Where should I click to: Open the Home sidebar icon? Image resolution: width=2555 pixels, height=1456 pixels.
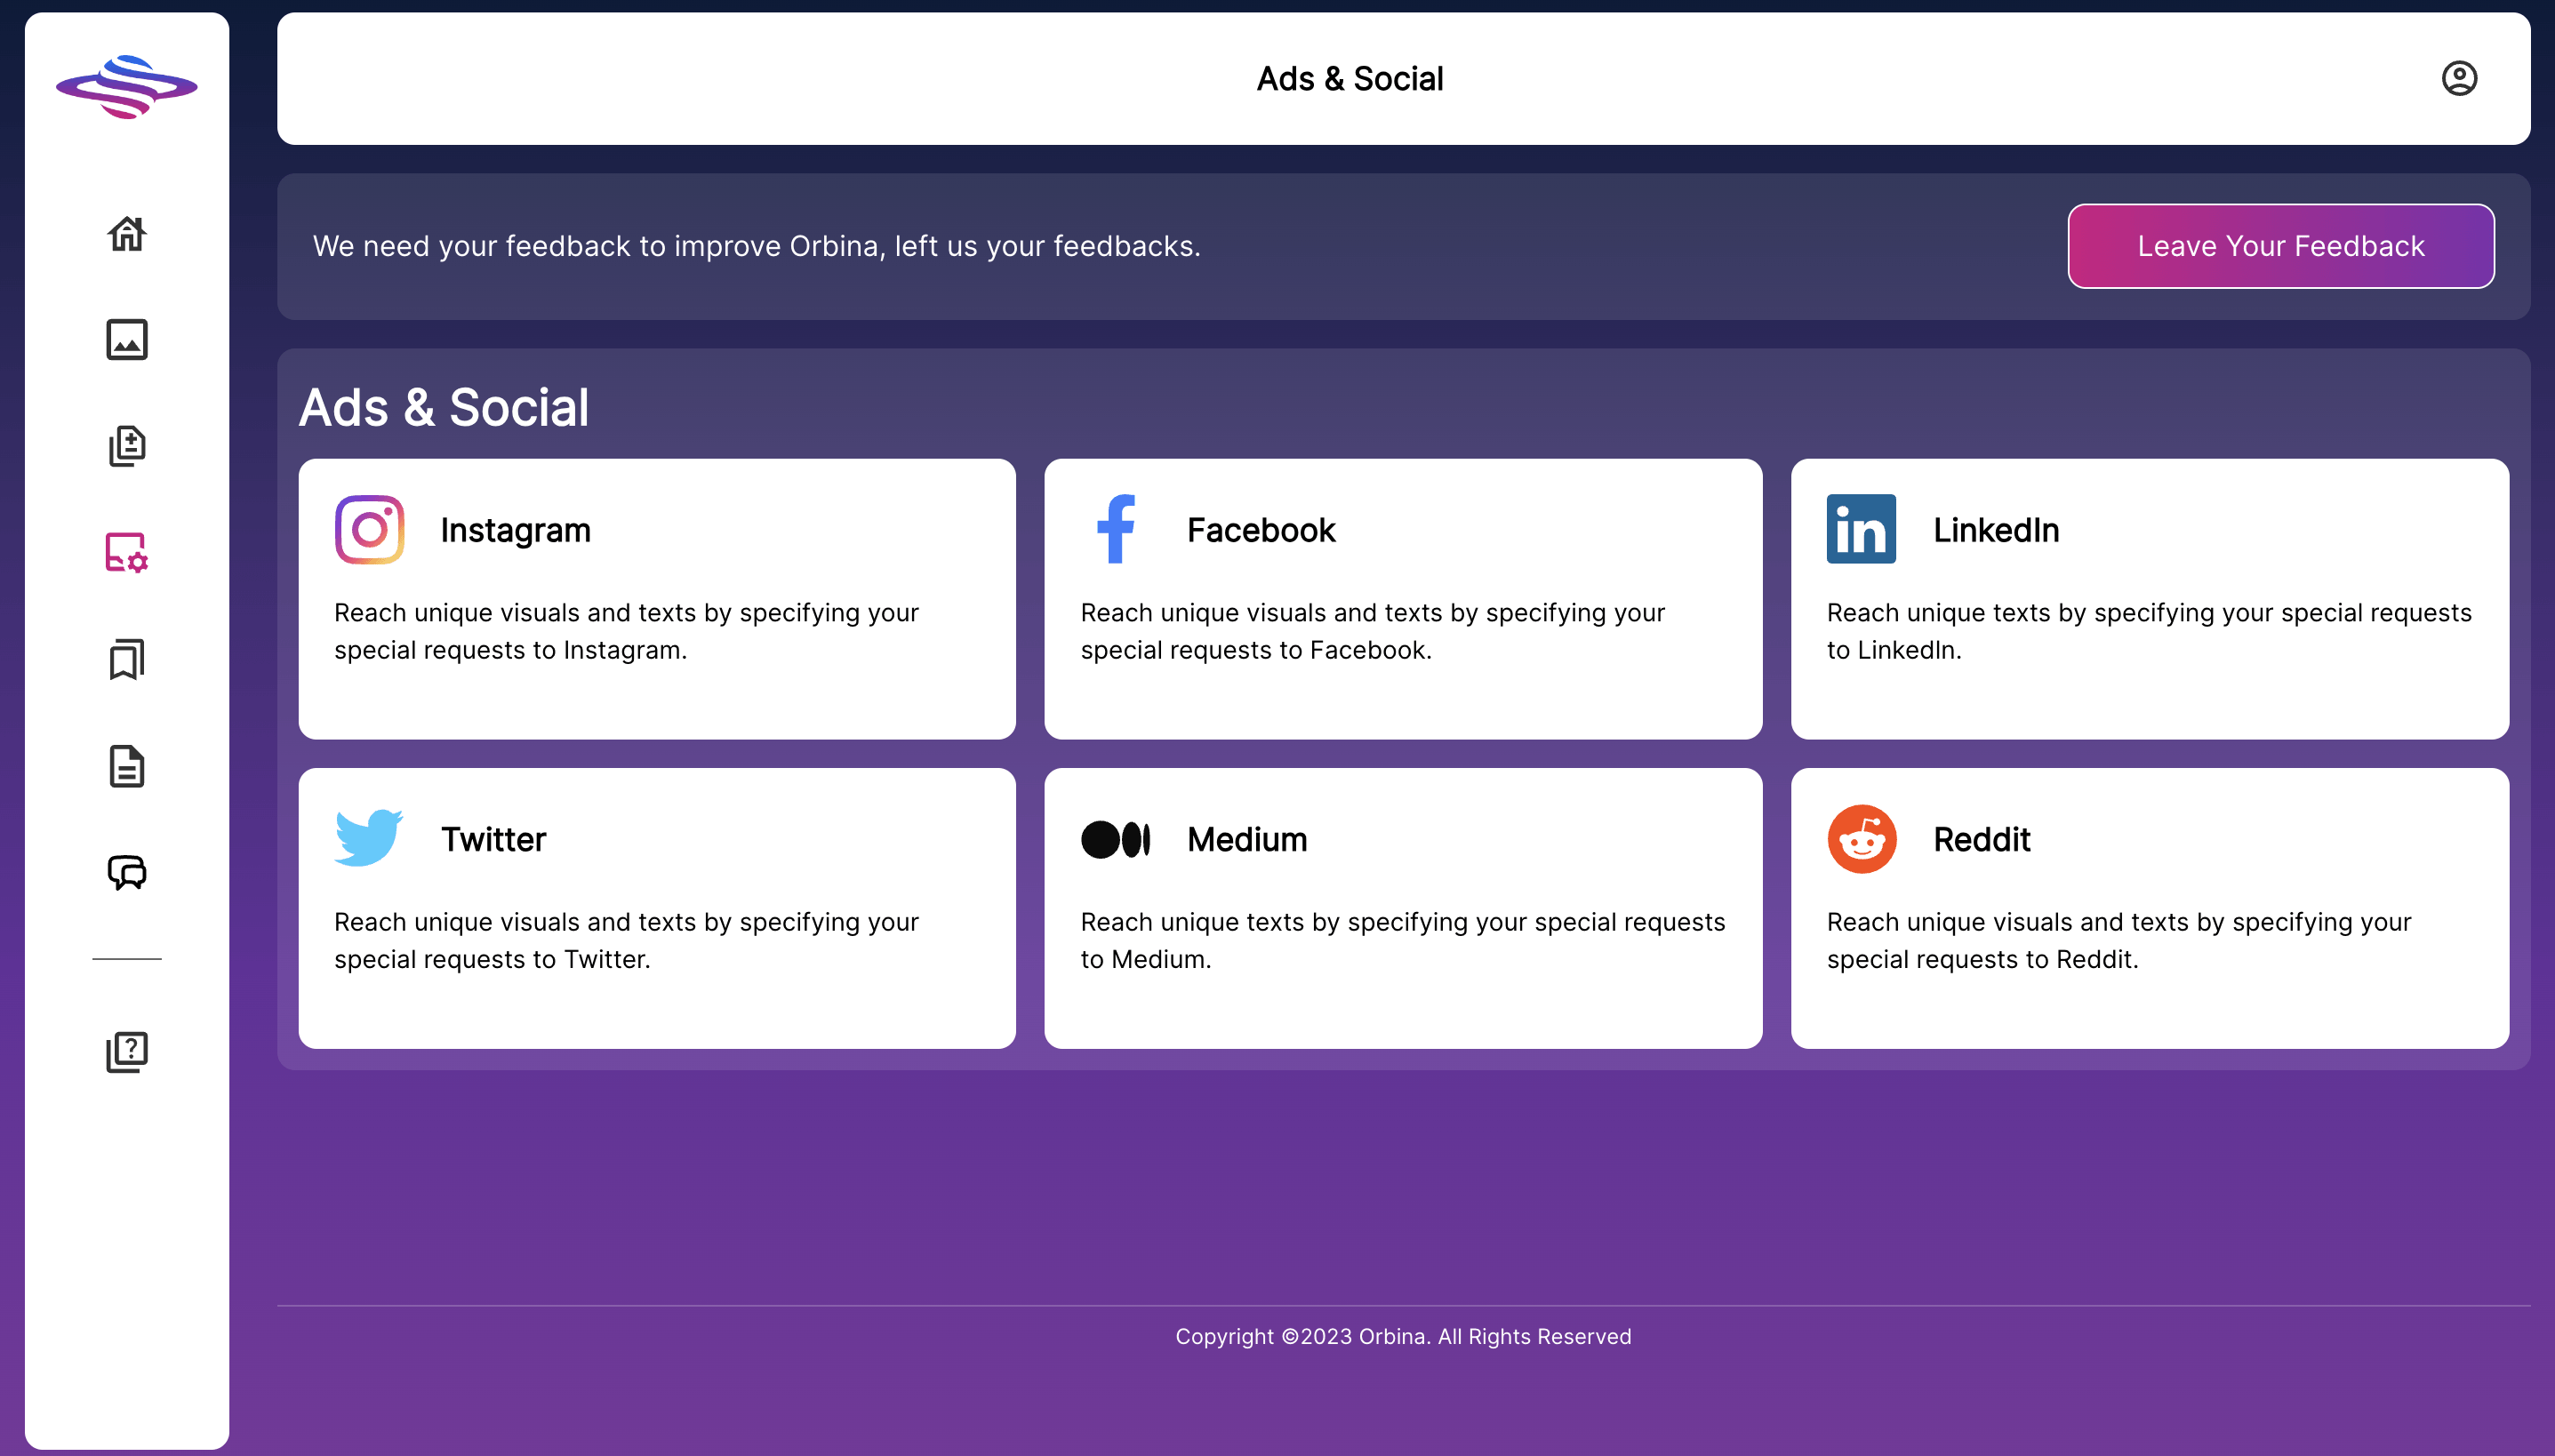pos(127,234)
